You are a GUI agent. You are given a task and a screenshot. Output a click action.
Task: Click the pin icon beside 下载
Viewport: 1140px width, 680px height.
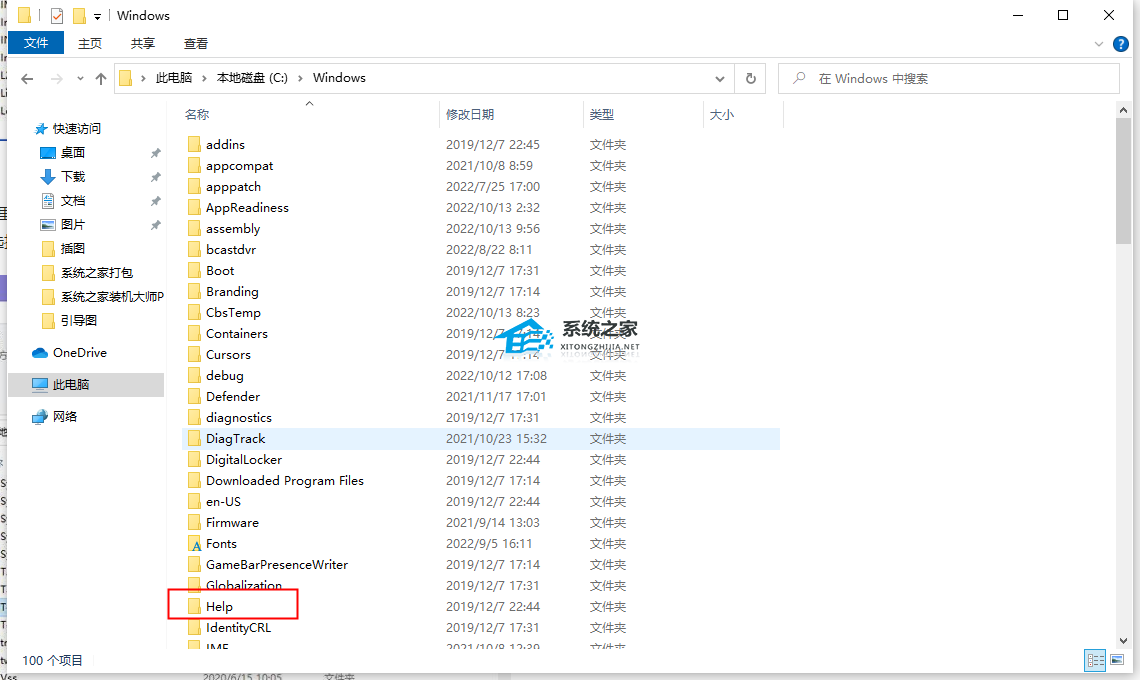pos(155,177)
